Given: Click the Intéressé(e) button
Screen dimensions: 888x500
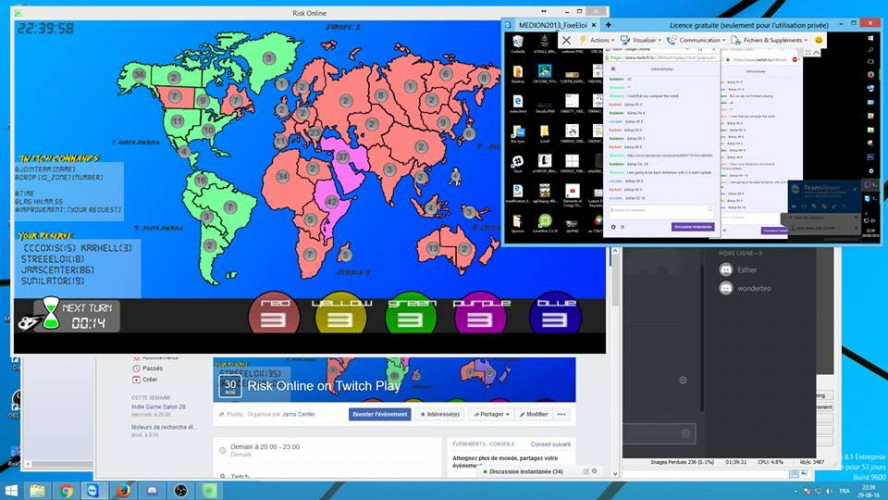Looking at the screenshot, I should point(440,414).
